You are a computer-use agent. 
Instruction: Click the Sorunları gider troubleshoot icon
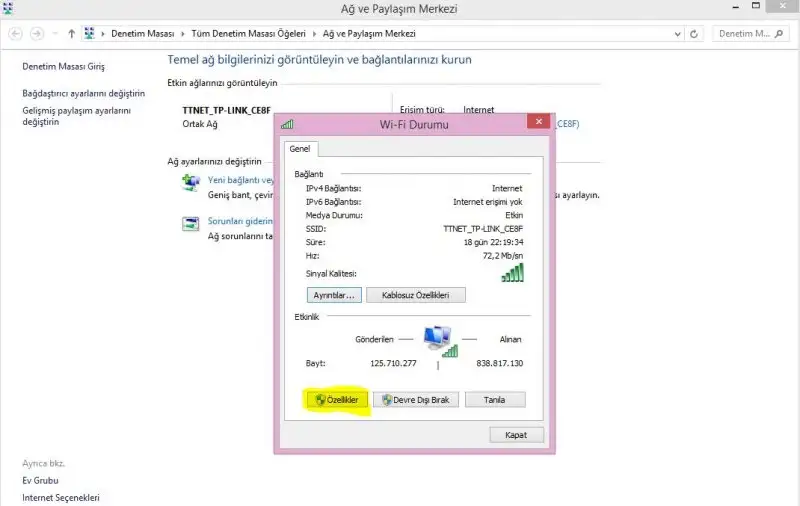click(190, 223)
